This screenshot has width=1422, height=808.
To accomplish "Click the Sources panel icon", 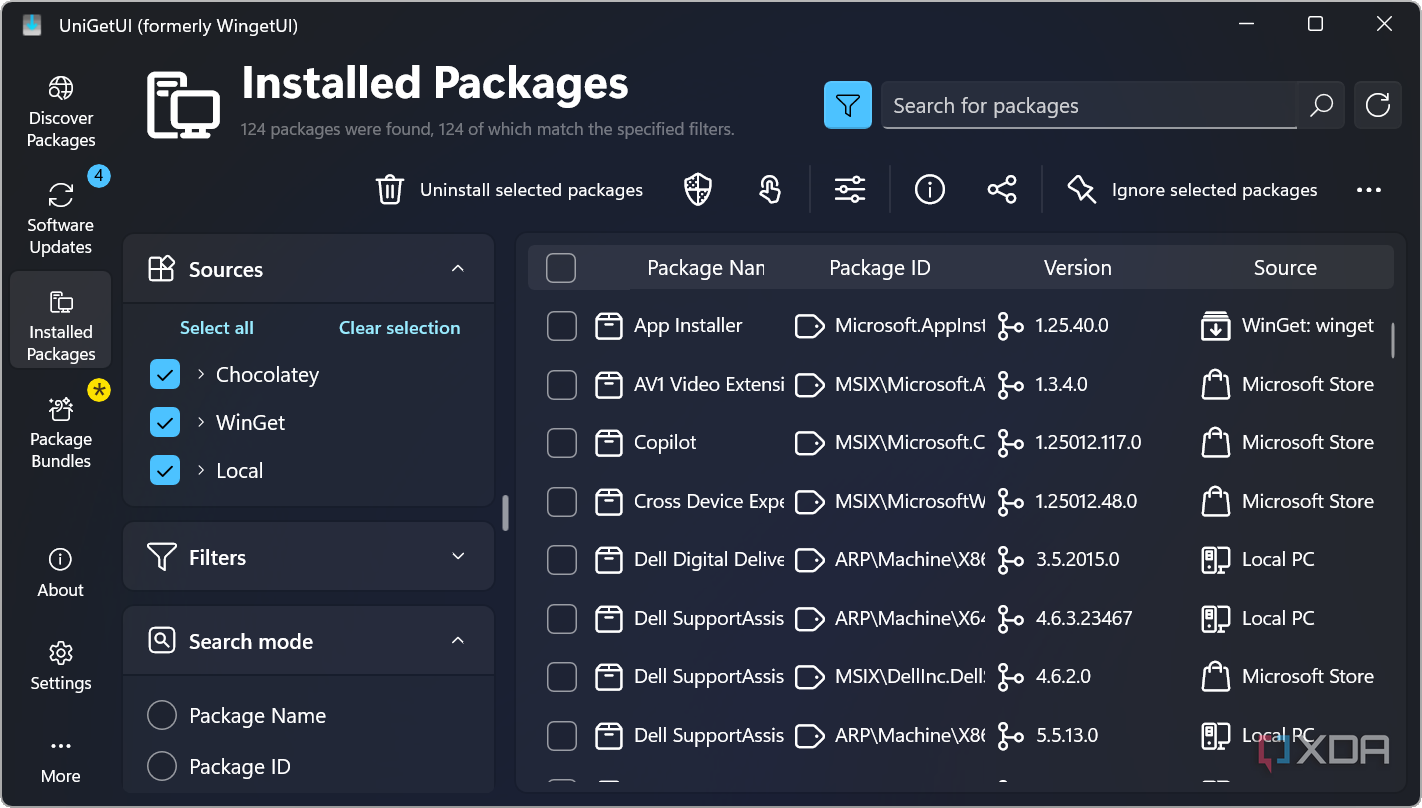I will [162, 269].
